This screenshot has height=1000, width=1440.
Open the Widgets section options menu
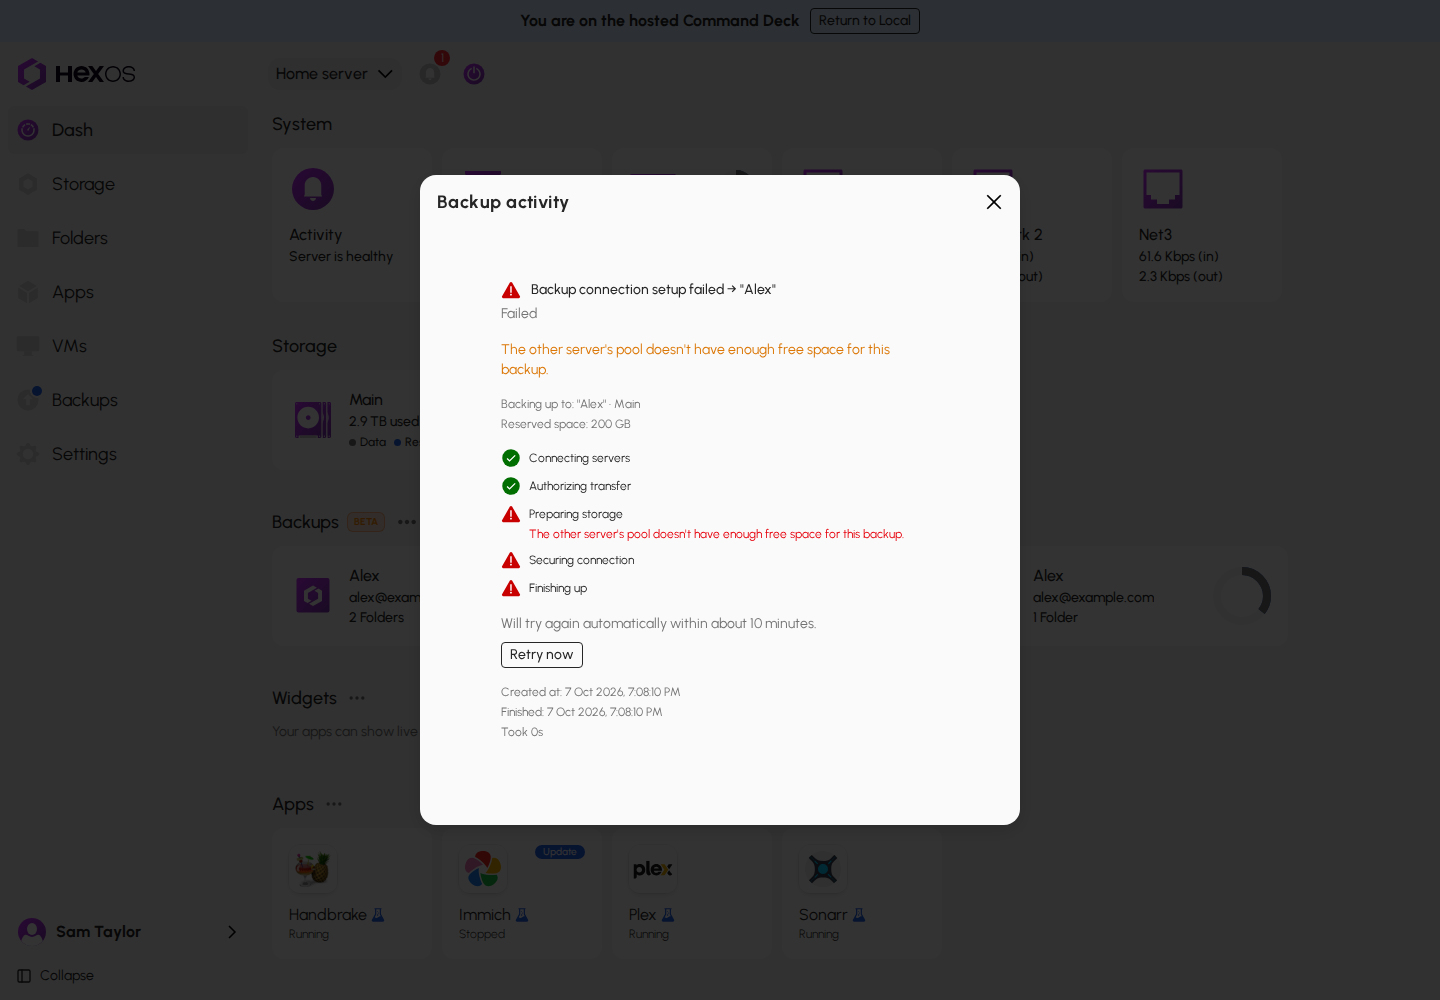tap(357, 698)
